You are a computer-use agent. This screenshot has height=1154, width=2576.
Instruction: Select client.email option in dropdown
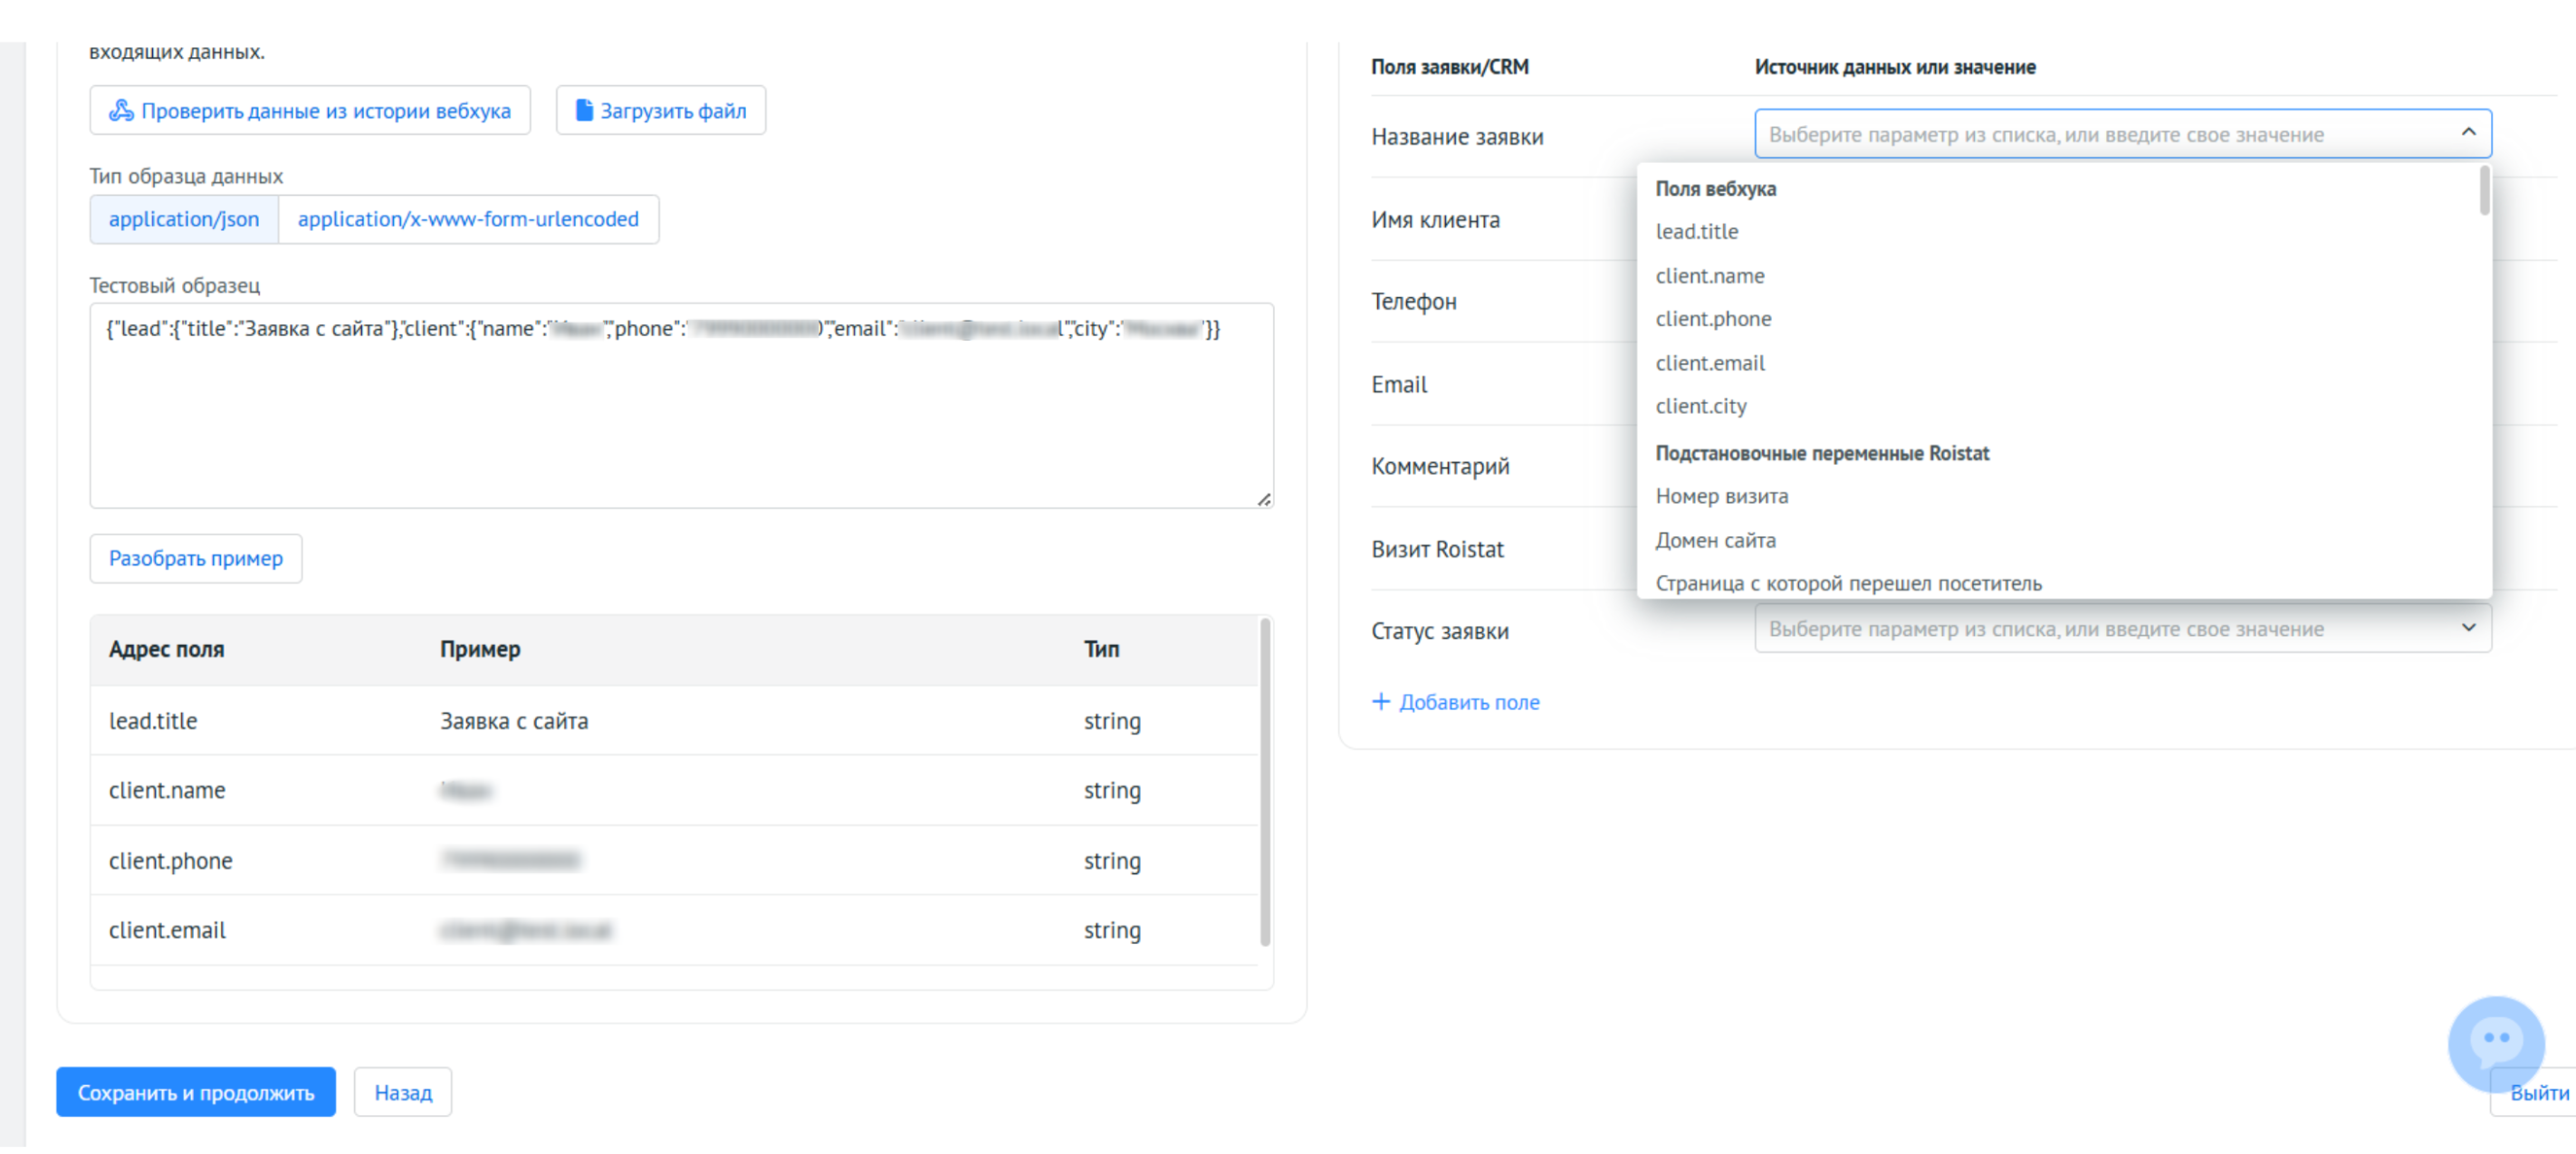coord(1709,362)
